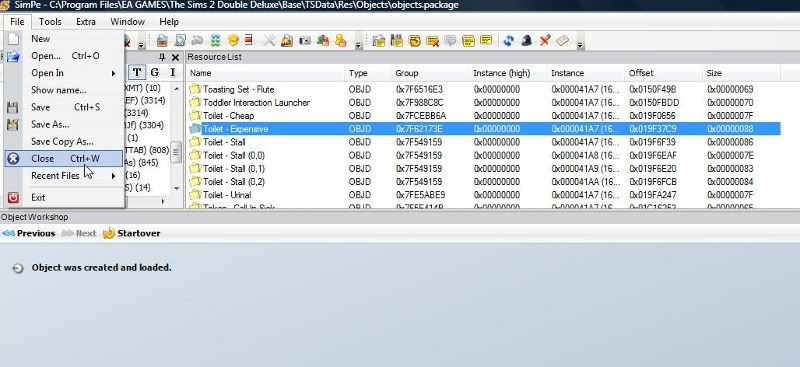Open the overflow dropdown at the toolbar's right end
800x367 pixels.
tap(580, 45)
